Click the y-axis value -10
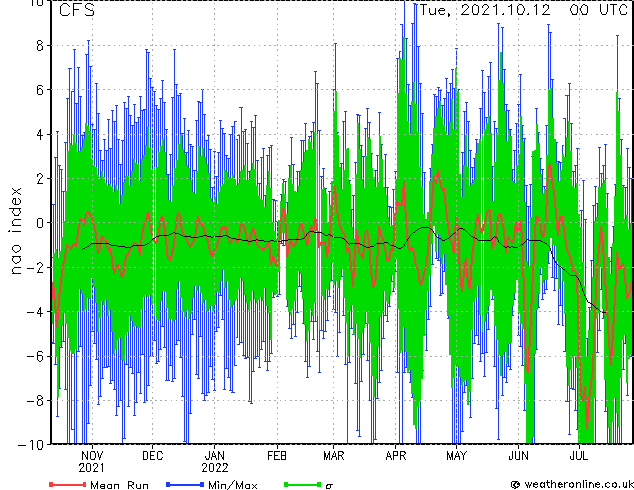The width and height of the screenshot is (634, 490). [x=31, y=445]
